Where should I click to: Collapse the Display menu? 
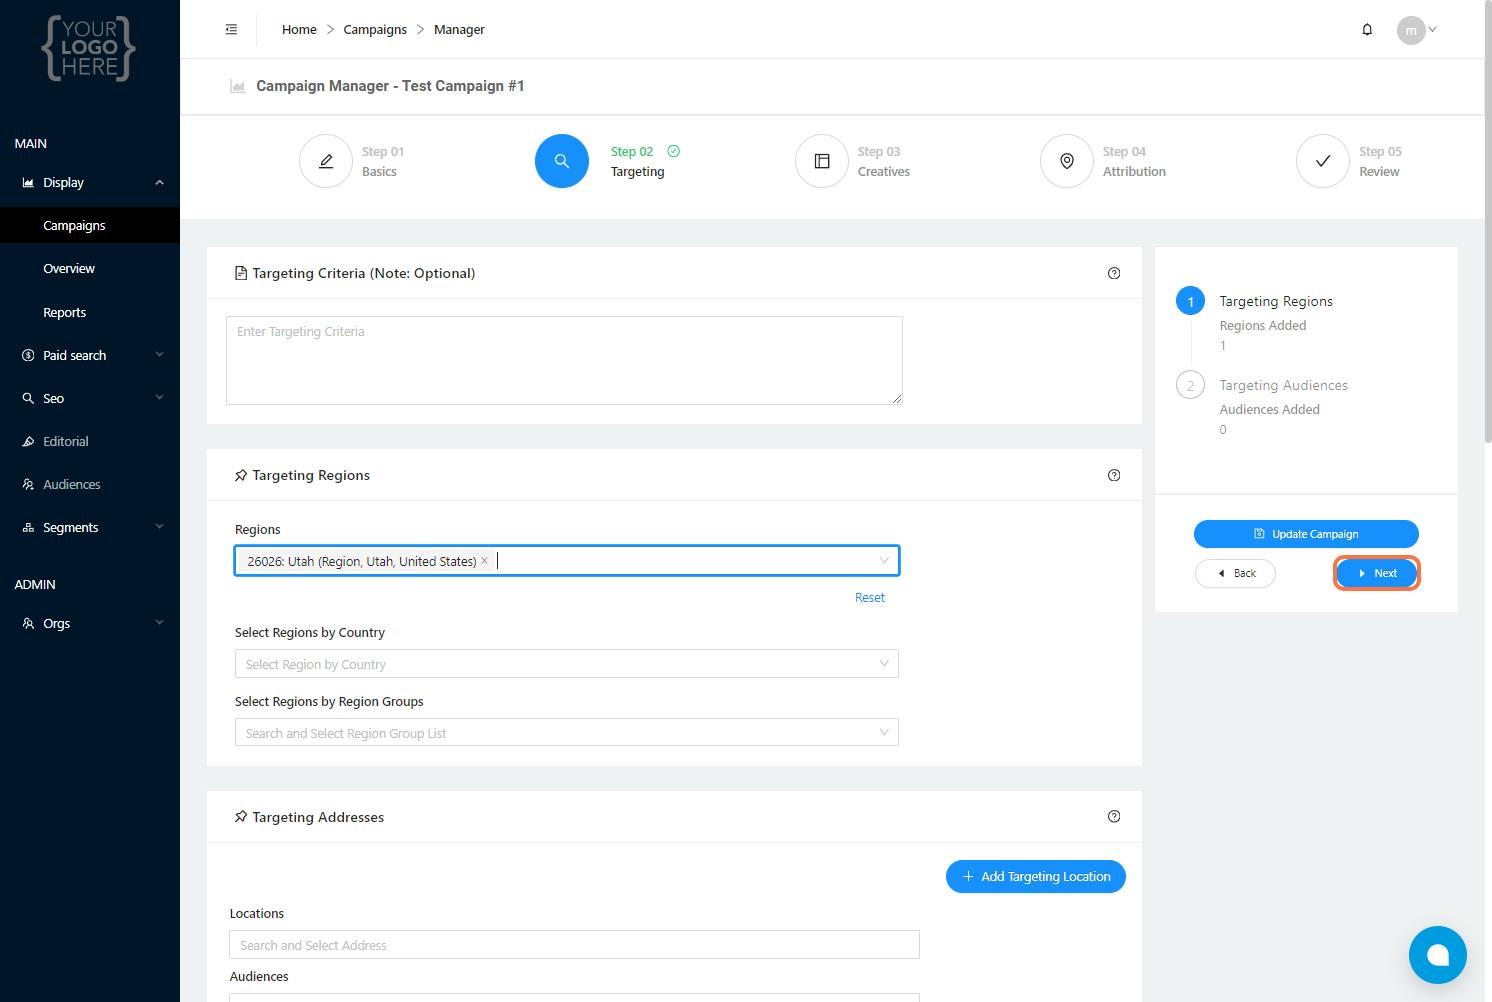tap(159, 182)
